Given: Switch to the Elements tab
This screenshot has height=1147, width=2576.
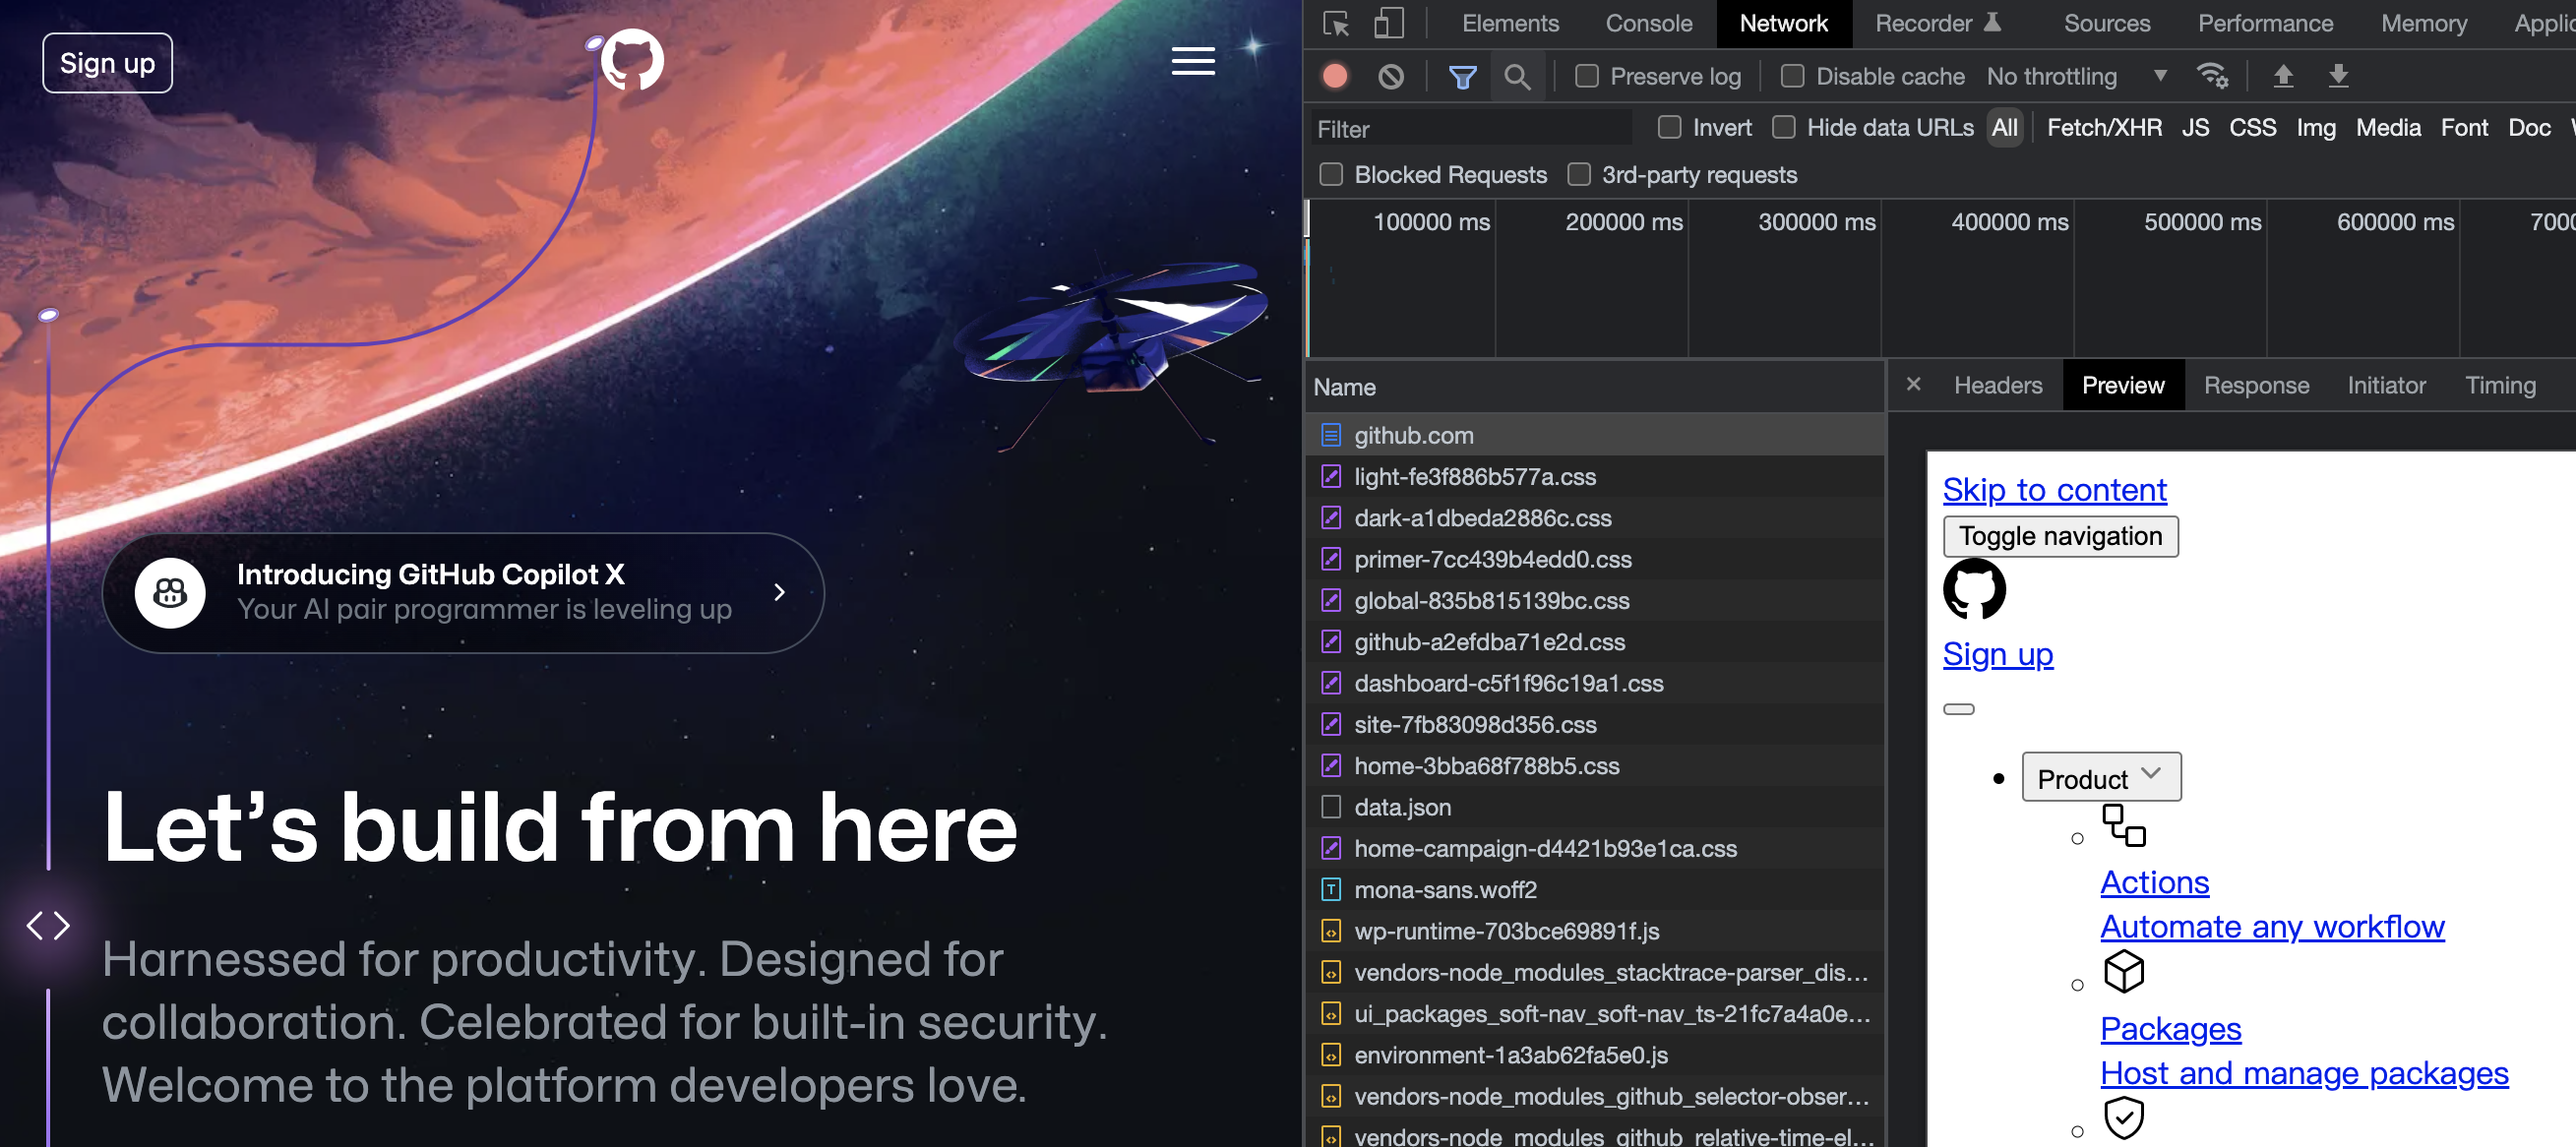Looking at the screenshot, I should [x=1510, y=23].
